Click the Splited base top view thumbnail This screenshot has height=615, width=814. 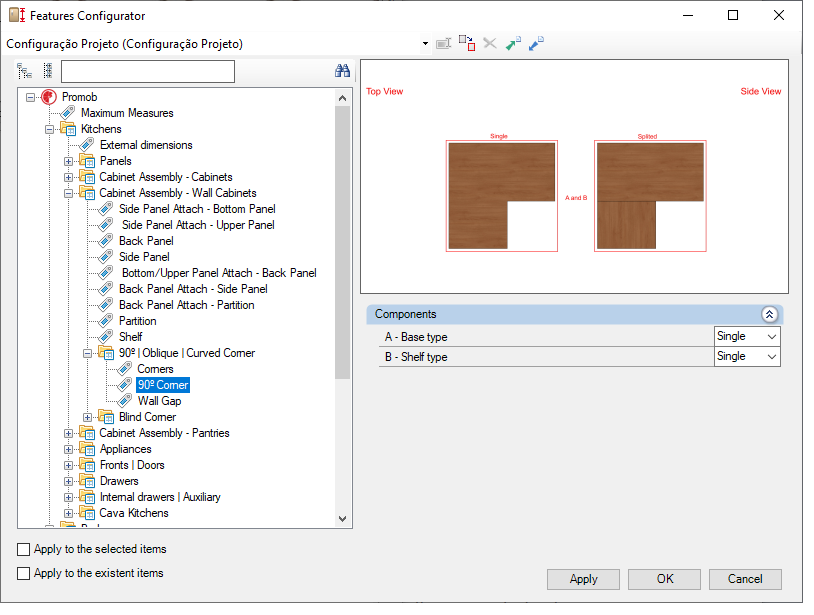pos(650,196)
